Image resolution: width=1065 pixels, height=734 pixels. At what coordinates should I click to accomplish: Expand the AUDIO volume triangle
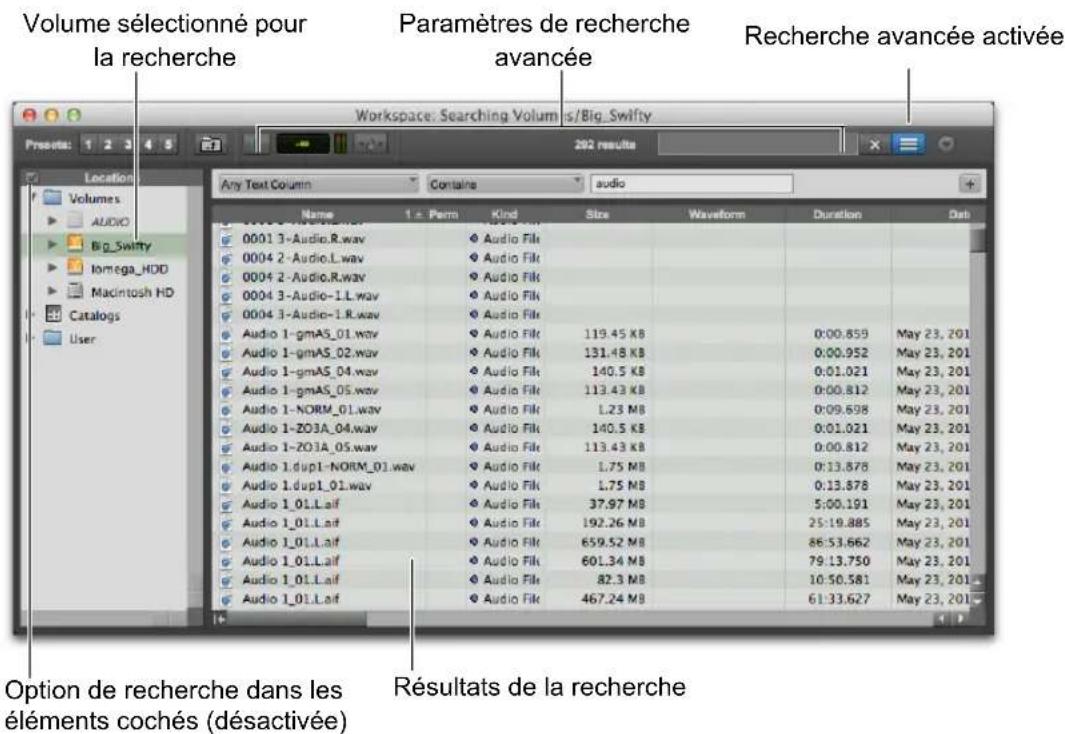(x=52, y=221)
